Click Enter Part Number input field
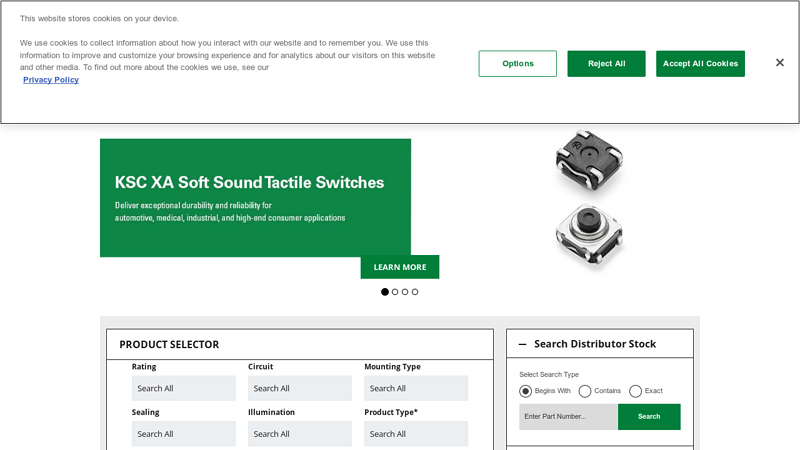 (568, 417)
